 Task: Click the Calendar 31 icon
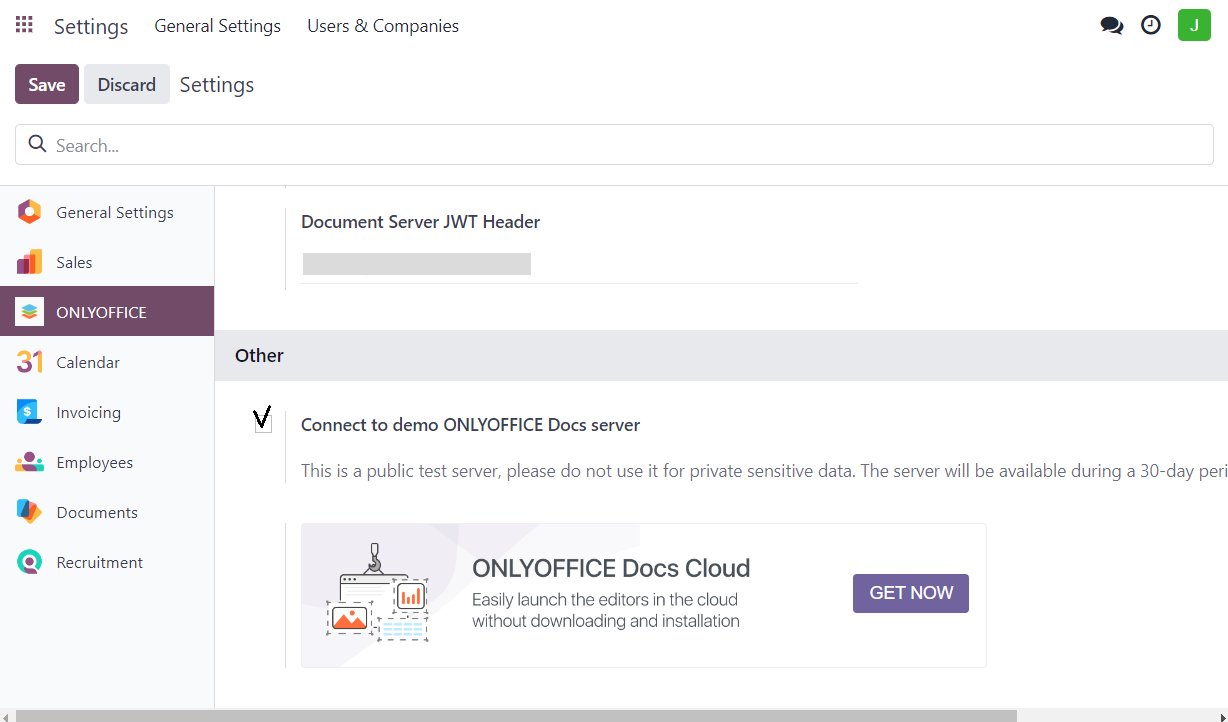point(30,362)
